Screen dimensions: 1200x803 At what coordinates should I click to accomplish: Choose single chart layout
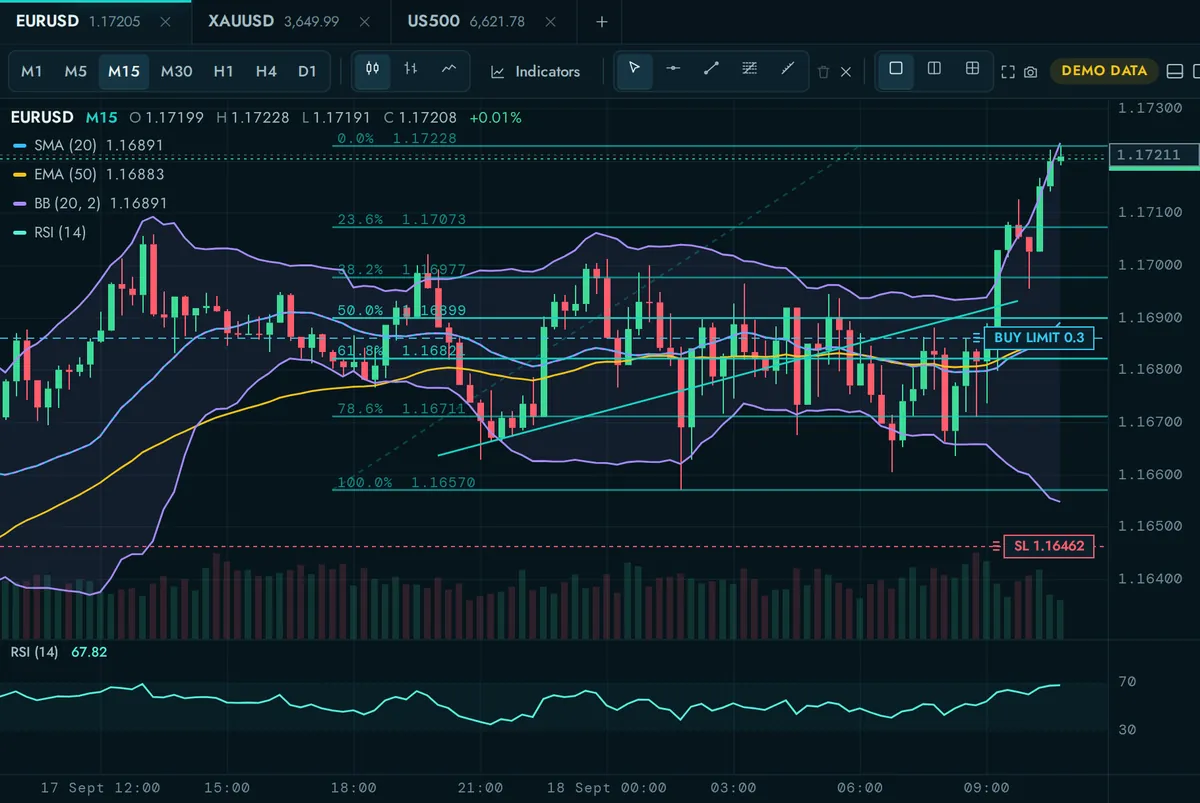click(x=896, y=70)
